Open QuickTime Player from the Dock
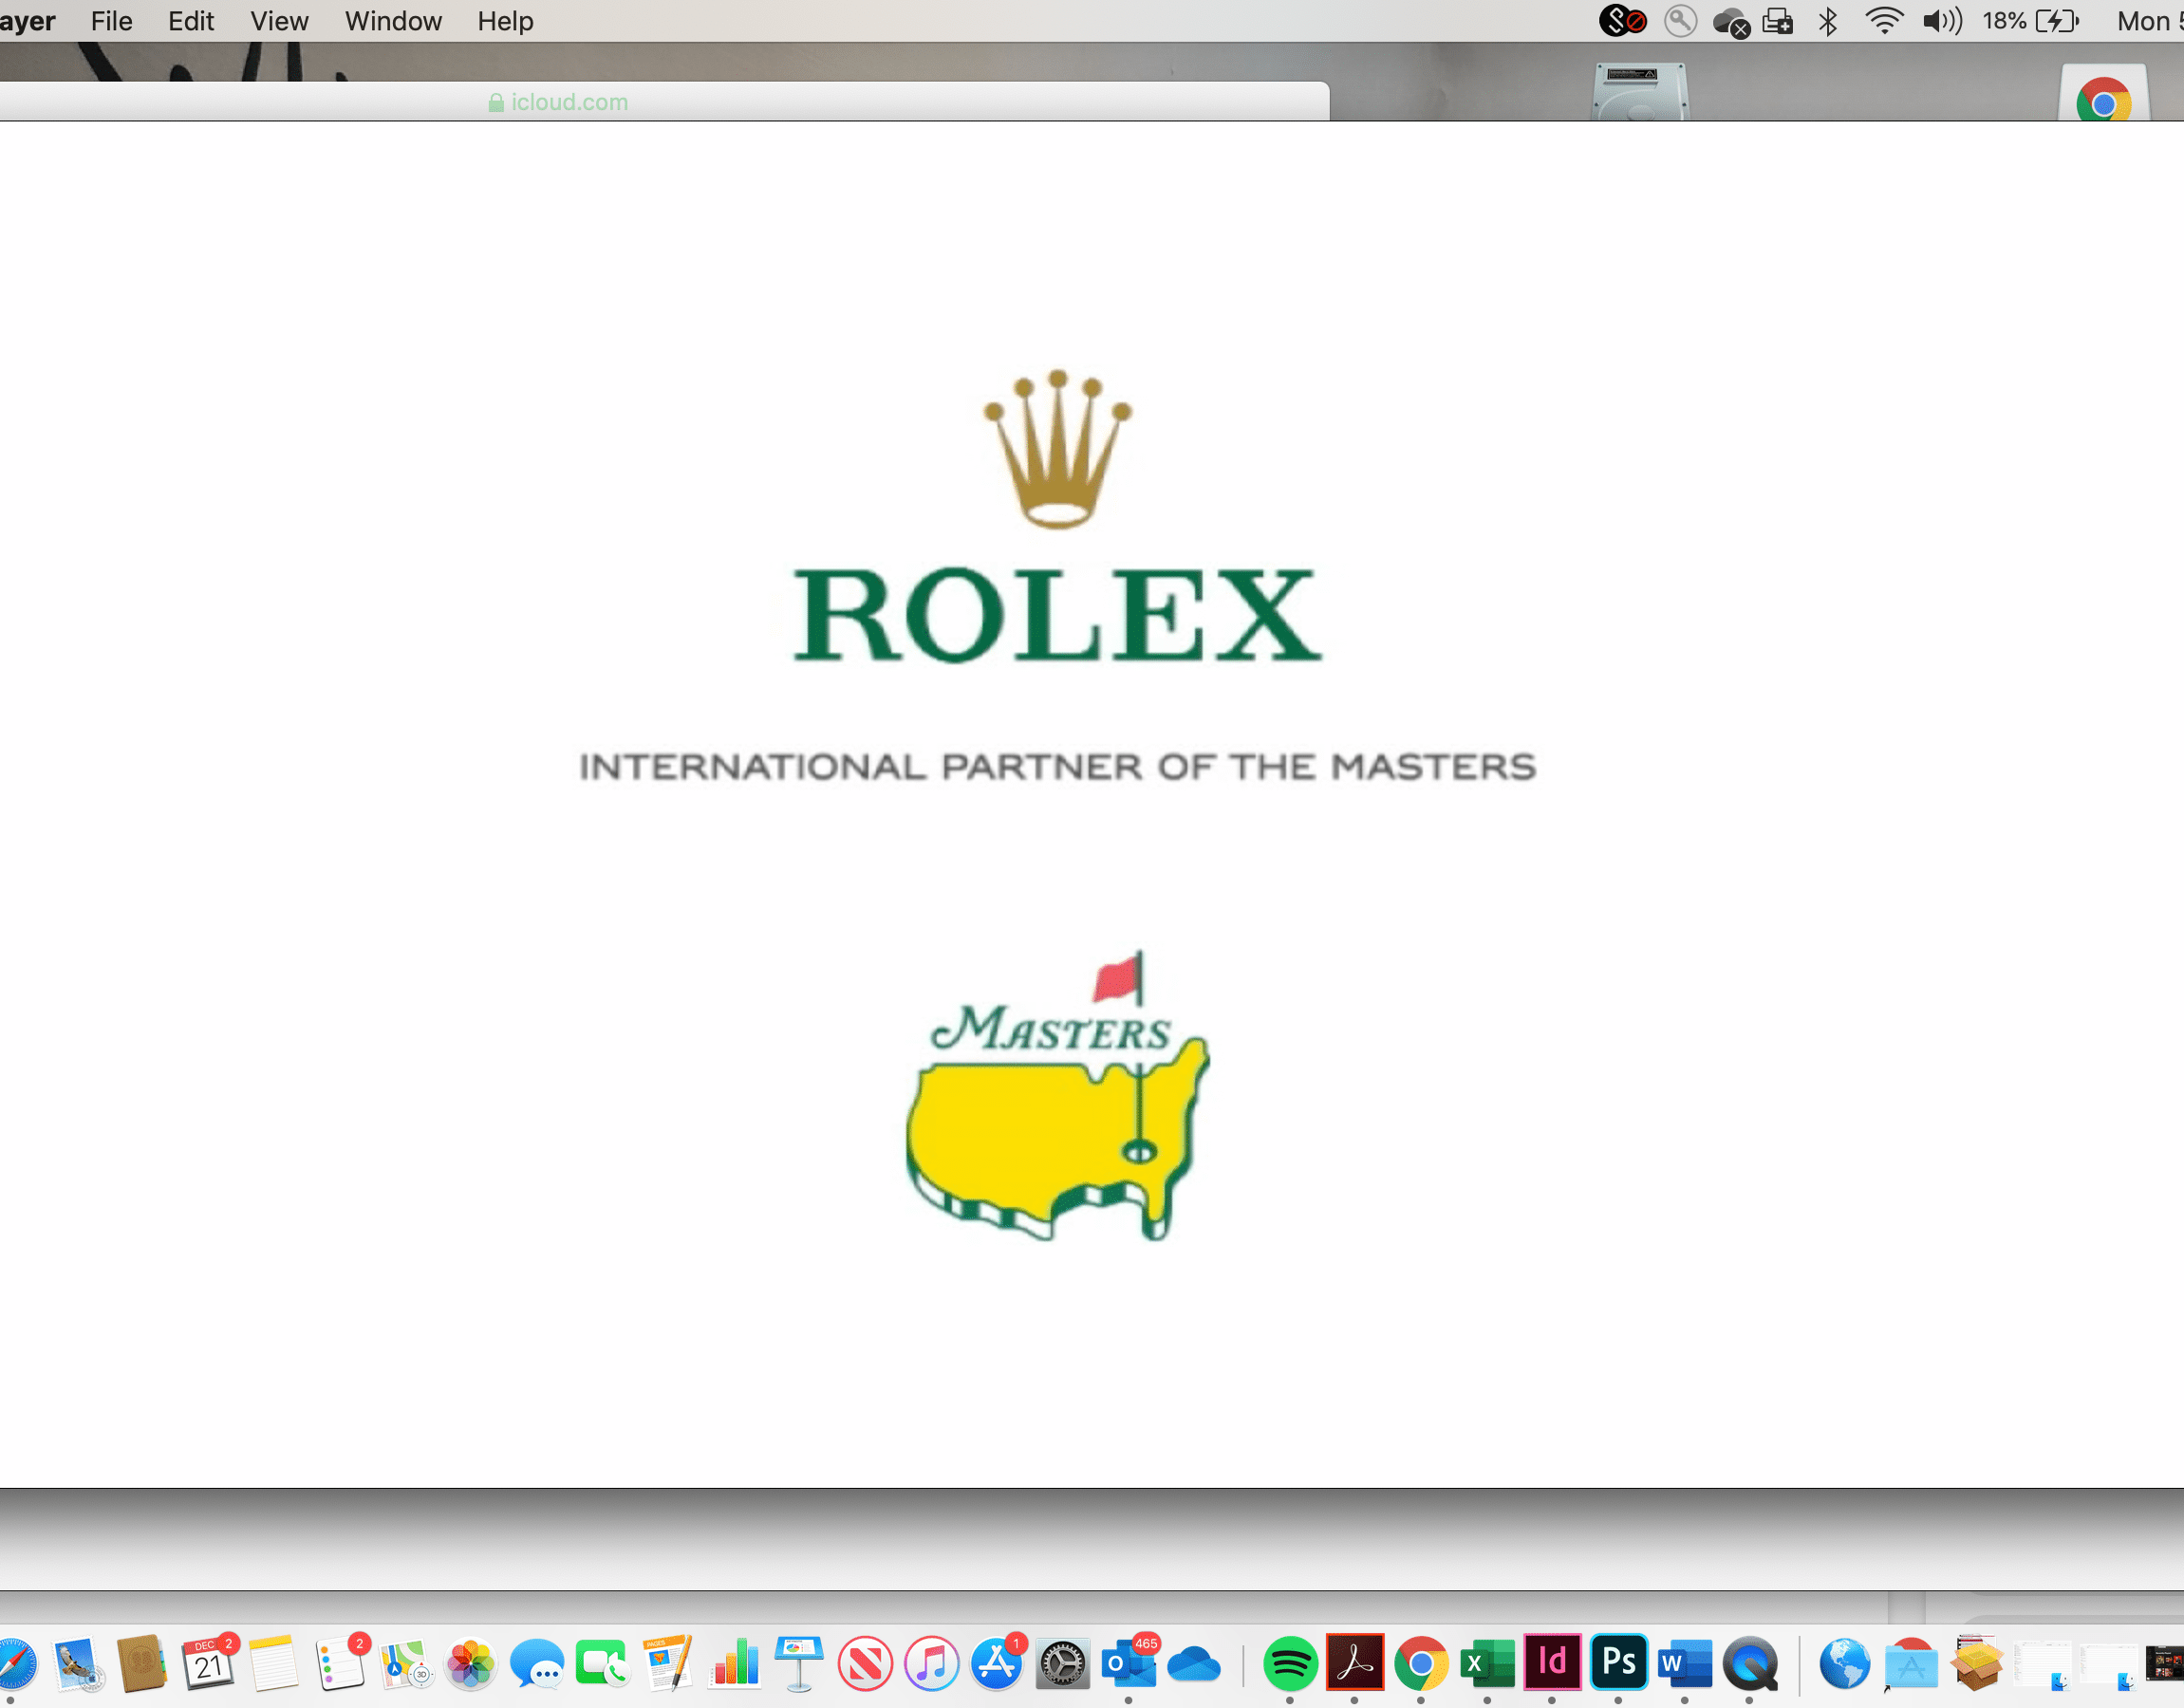 [1750, 1664]
